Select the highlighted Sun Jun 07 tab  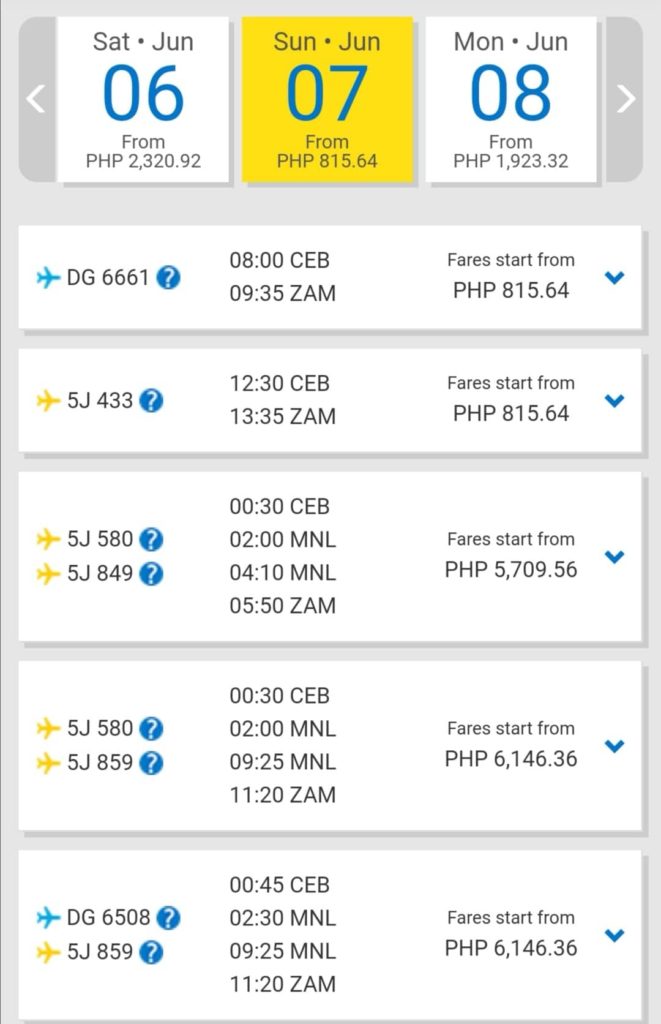(327, 99)
